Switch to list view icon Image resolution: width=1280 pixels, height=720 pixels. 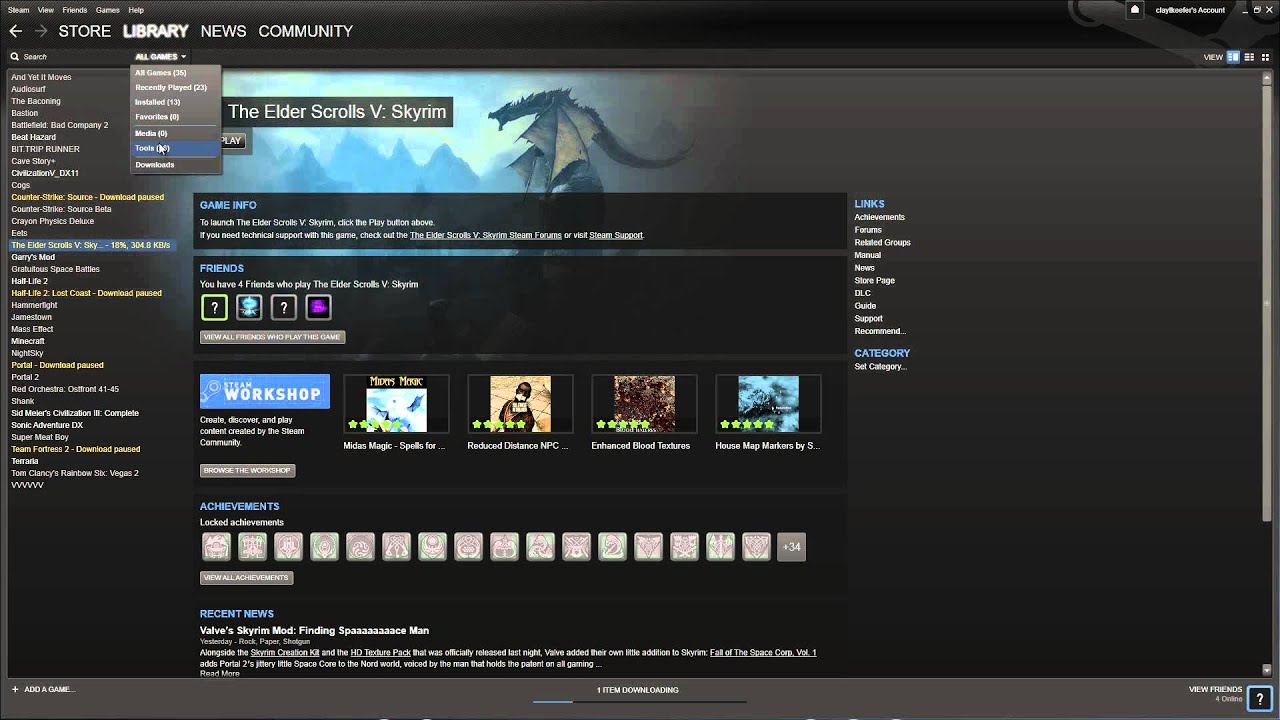(1249, 57)
